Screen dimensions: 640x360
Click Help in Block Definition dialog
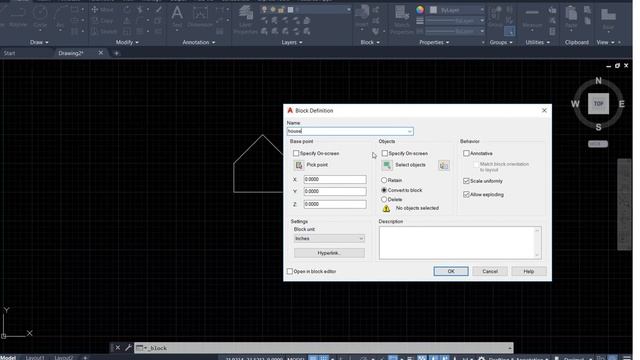(x=529, y=271)
